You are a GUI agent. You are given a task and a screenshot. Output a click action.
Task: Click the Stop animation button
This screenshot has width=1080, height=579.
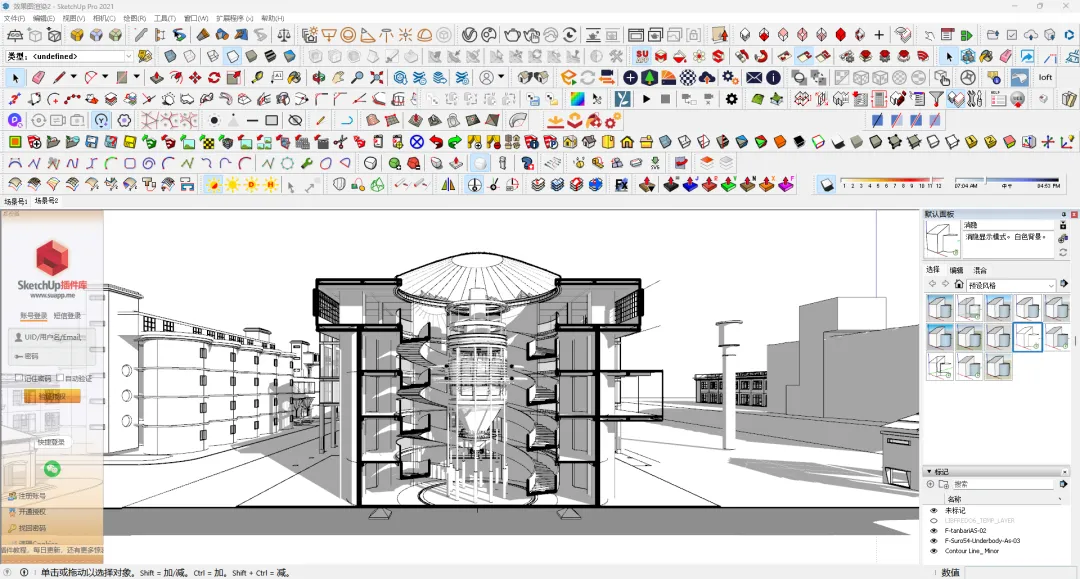665,99
